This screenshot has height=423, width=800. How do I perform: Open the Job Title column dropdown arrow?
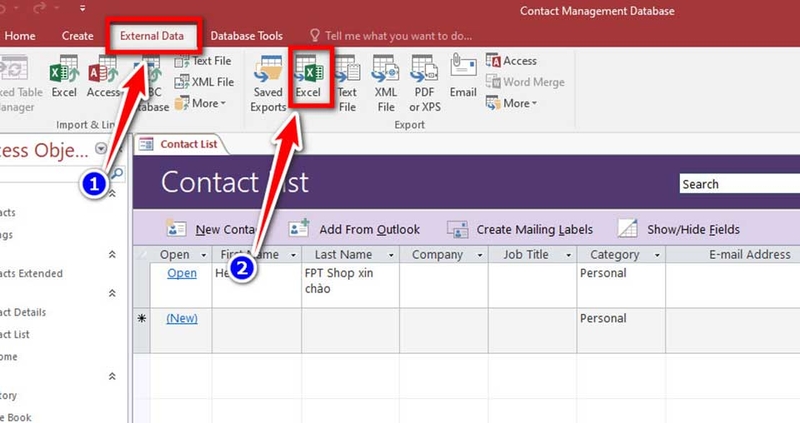click(569, 255)
